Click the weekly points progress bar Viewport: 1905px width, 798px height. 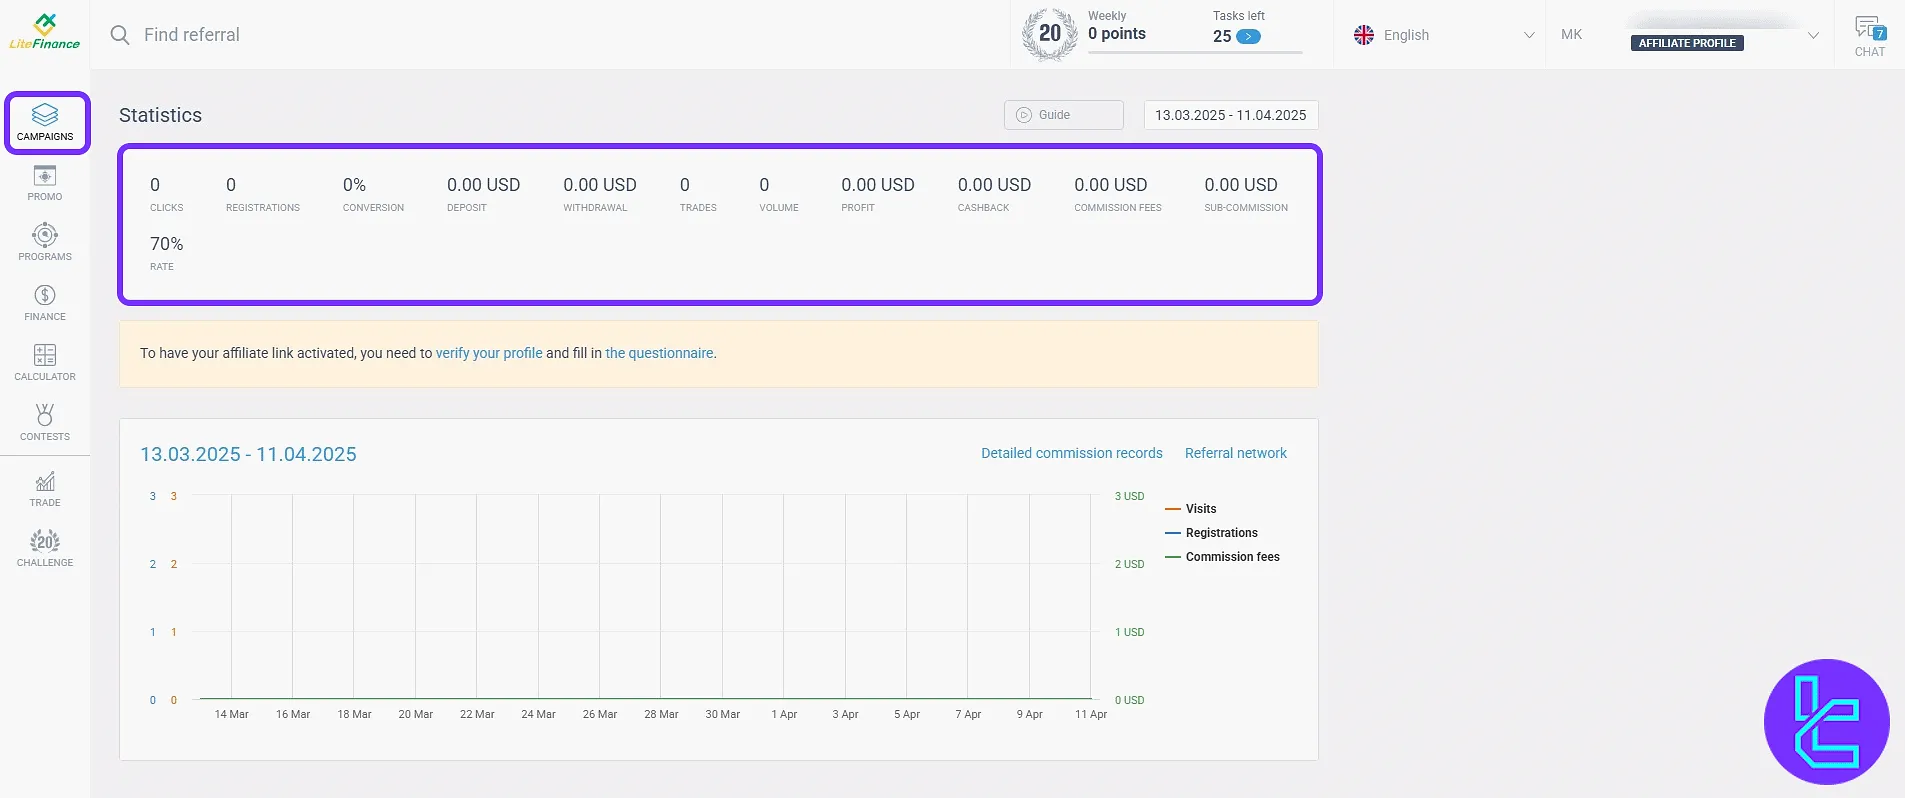pos(1195,51)
